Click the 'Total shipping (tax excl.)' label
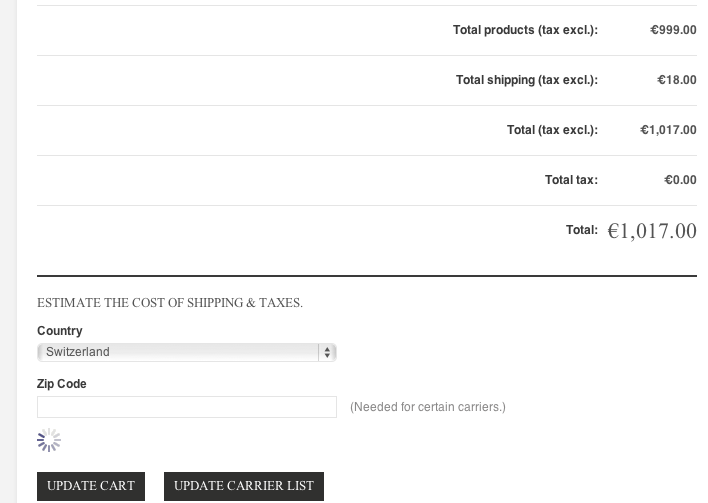Image resolution: width=708 pixels, height=503 pixels. click(526, 80)
